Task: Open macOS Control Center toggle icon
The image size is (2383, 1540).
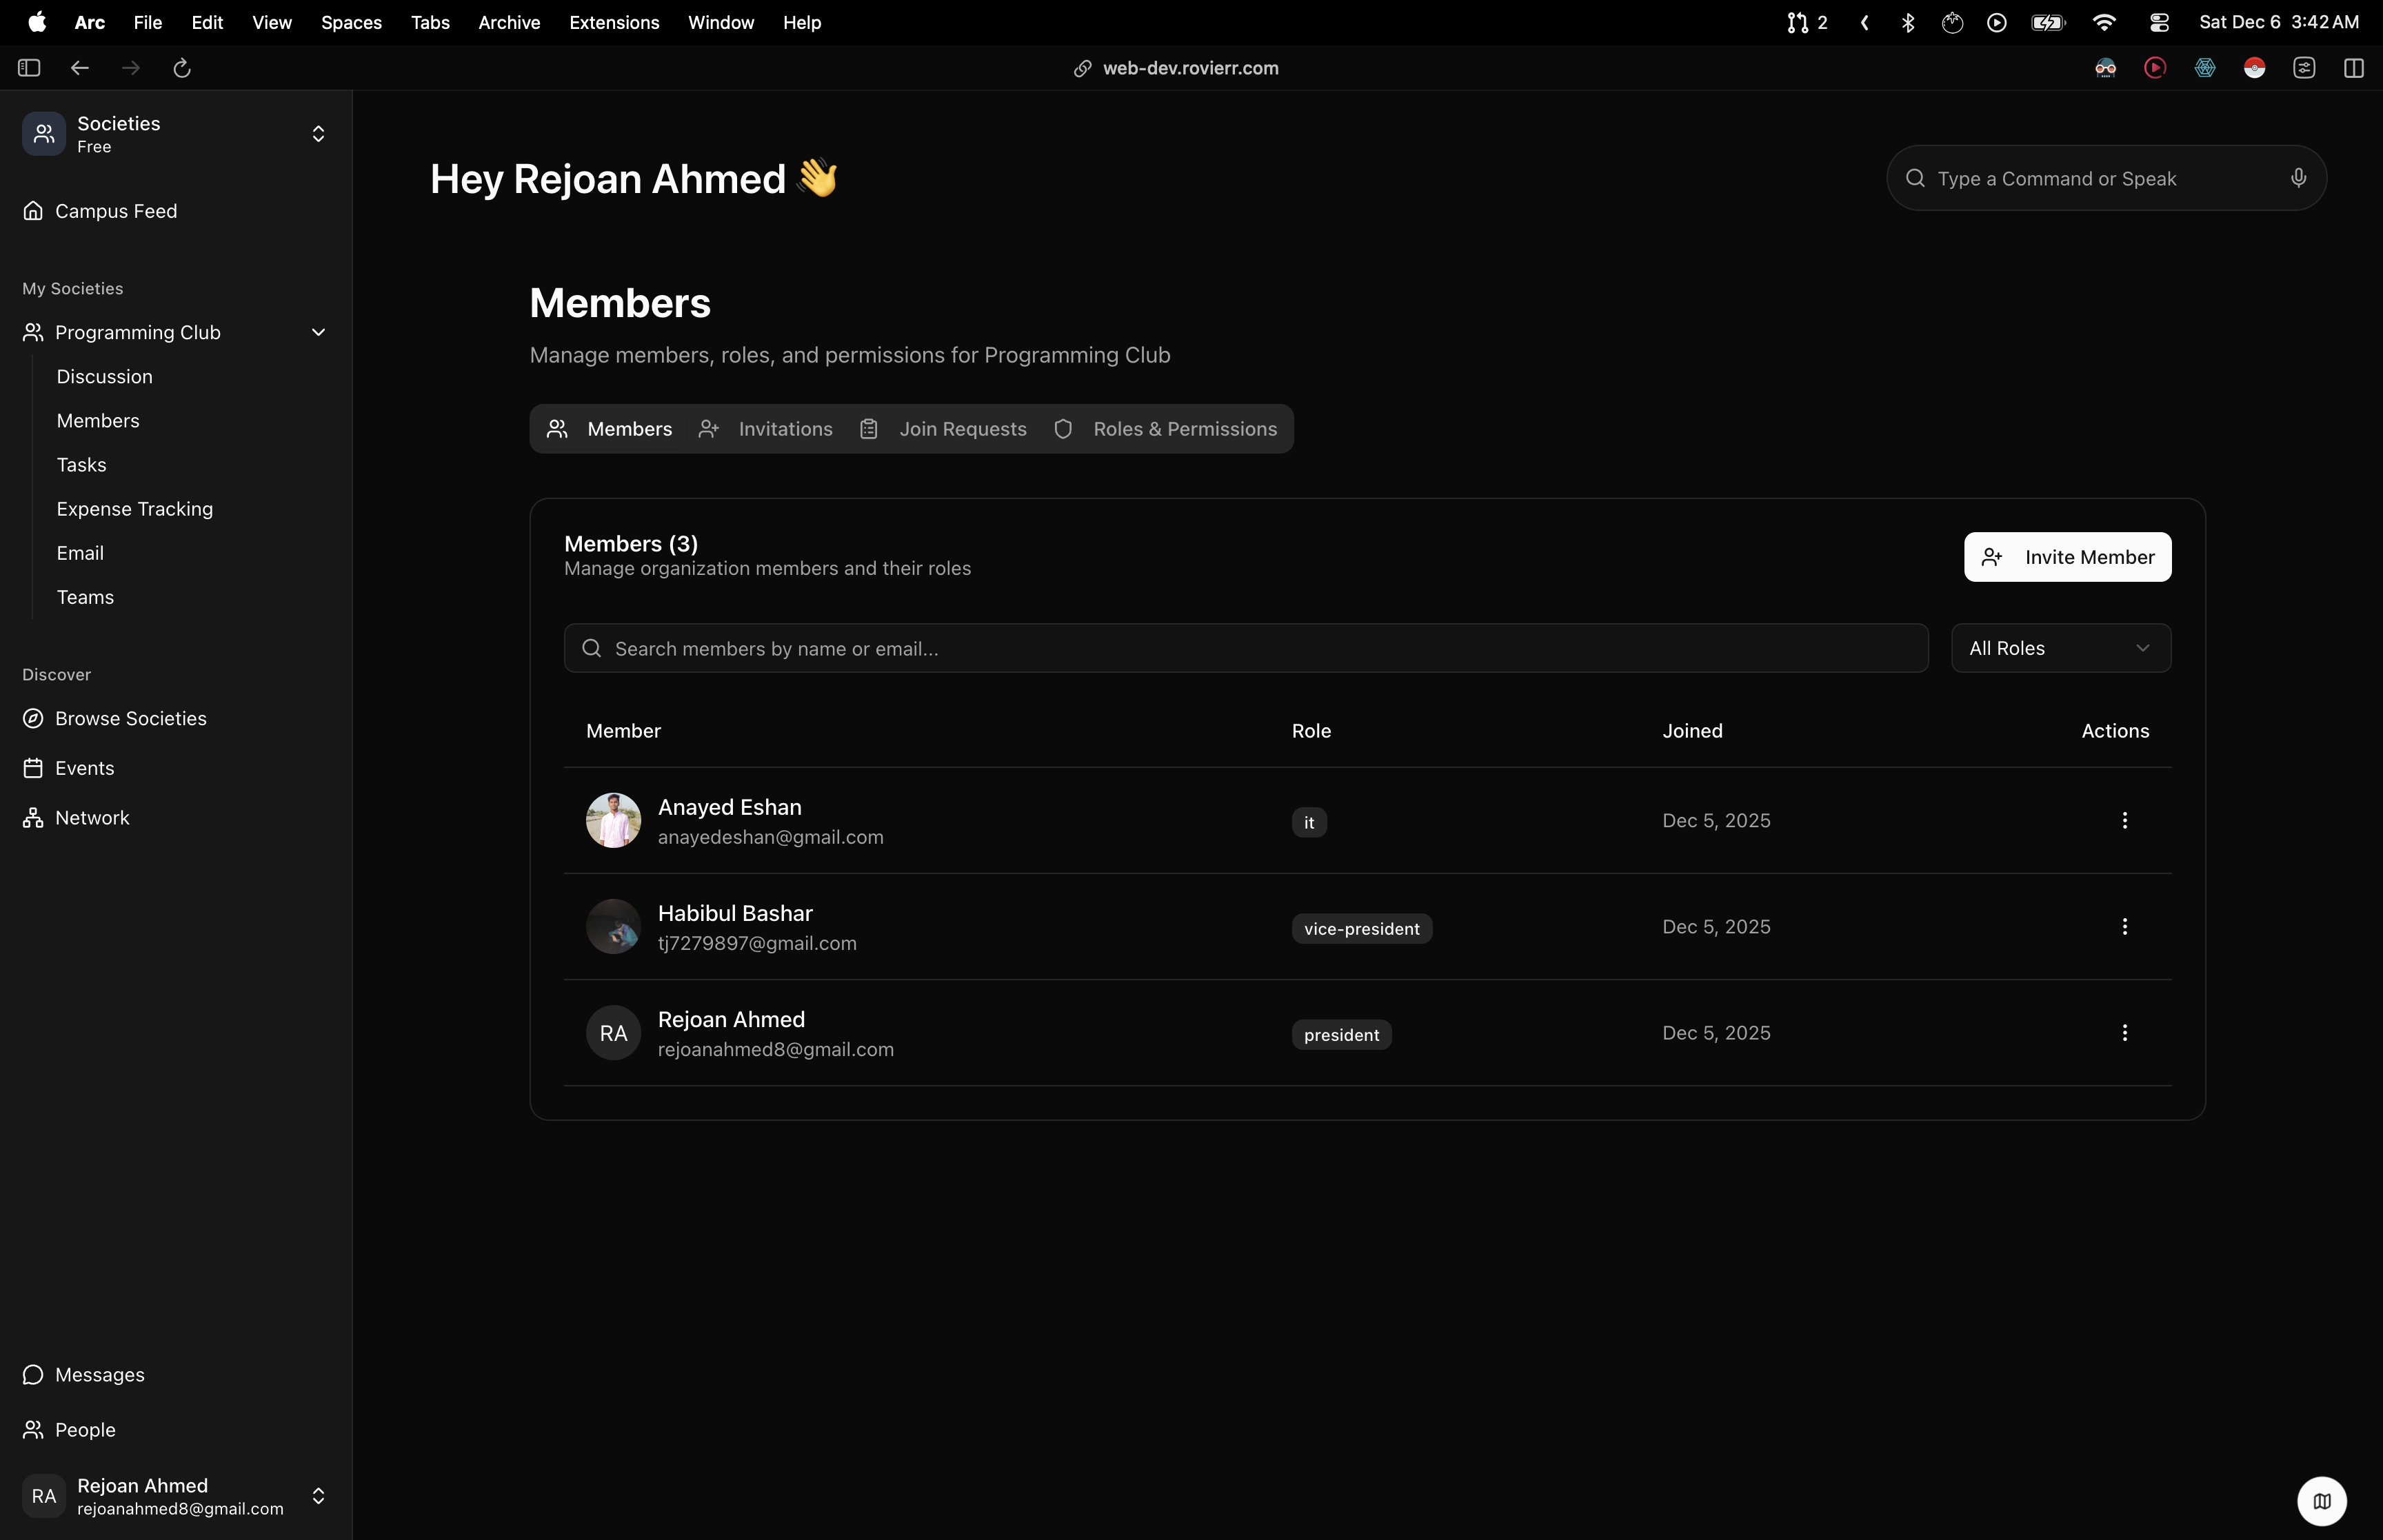Action: (x=2158, y=22)
